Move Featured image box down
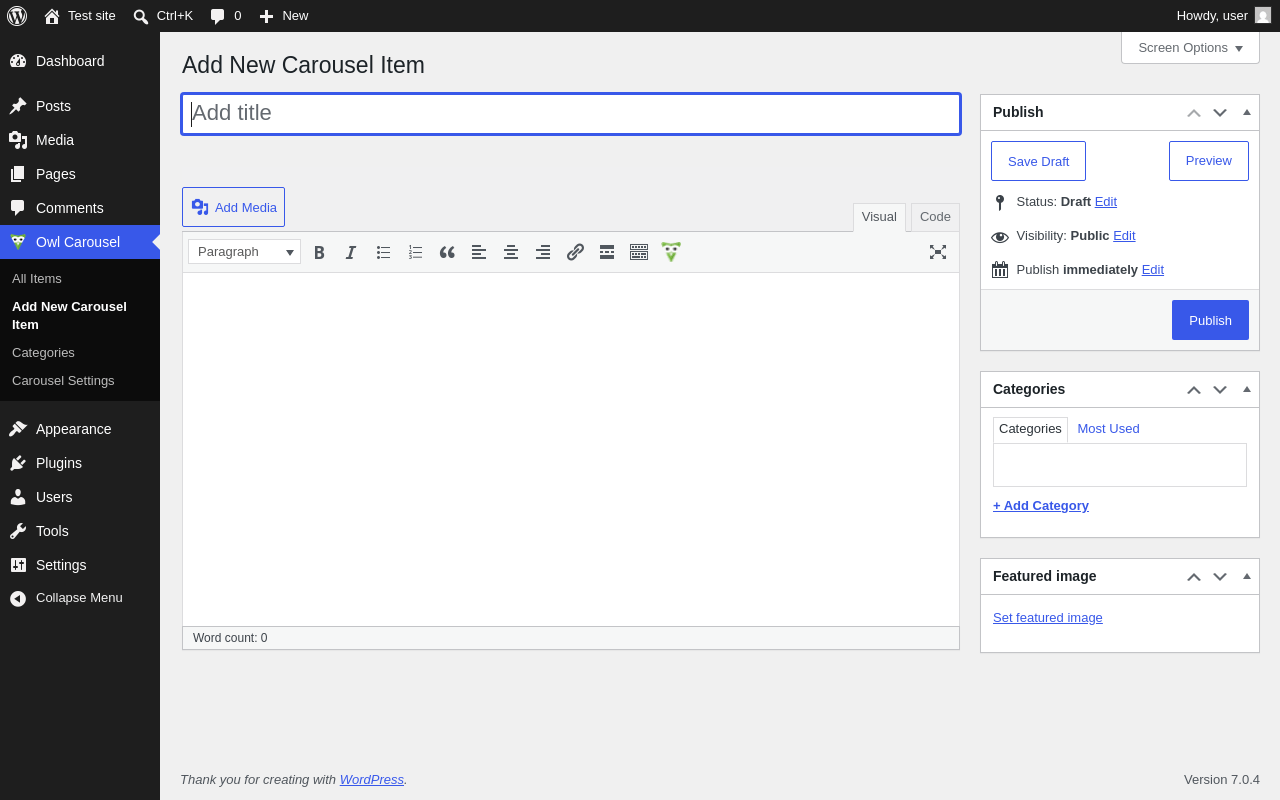This screenshot has height=800, width=1280. click(1220, 576)
